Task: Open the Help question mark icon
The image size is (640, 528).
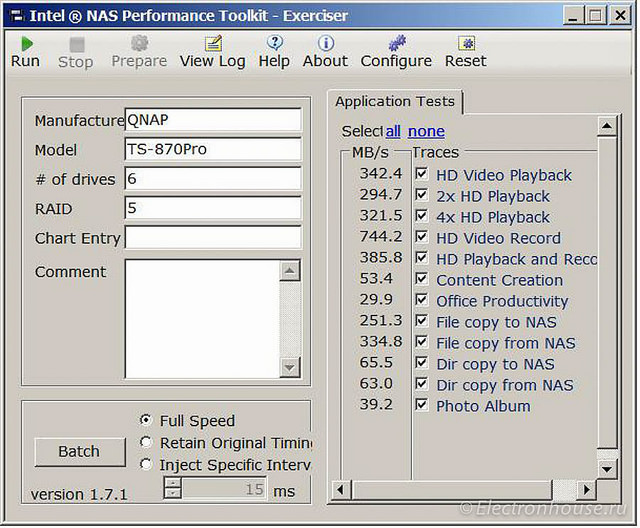Action: 275,43
